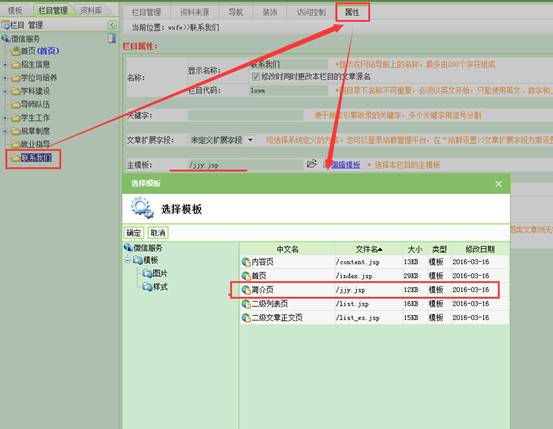Expand the 学位与培养 tree node
The width and height of the screenshot is (553, 429).
5,78
